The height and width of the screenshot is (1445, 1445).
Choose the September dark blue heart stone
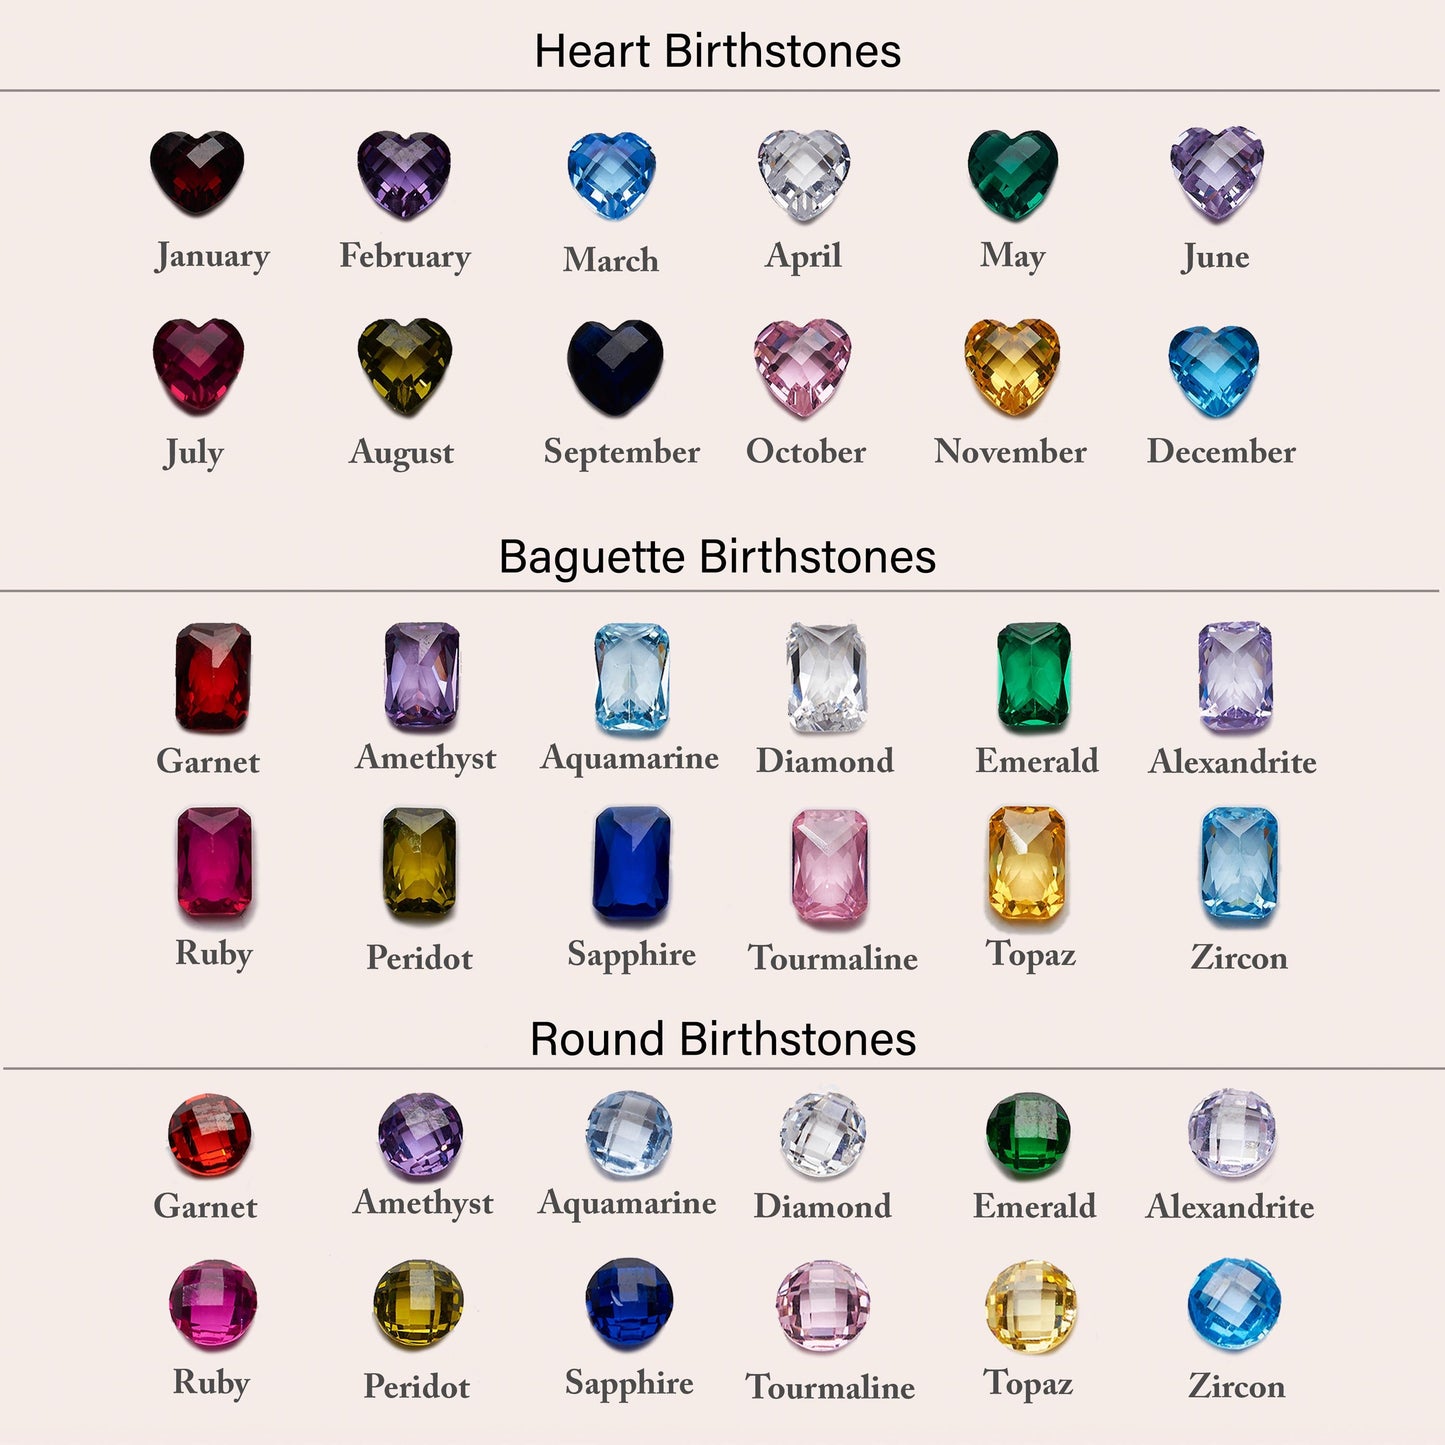pos(615,368)
